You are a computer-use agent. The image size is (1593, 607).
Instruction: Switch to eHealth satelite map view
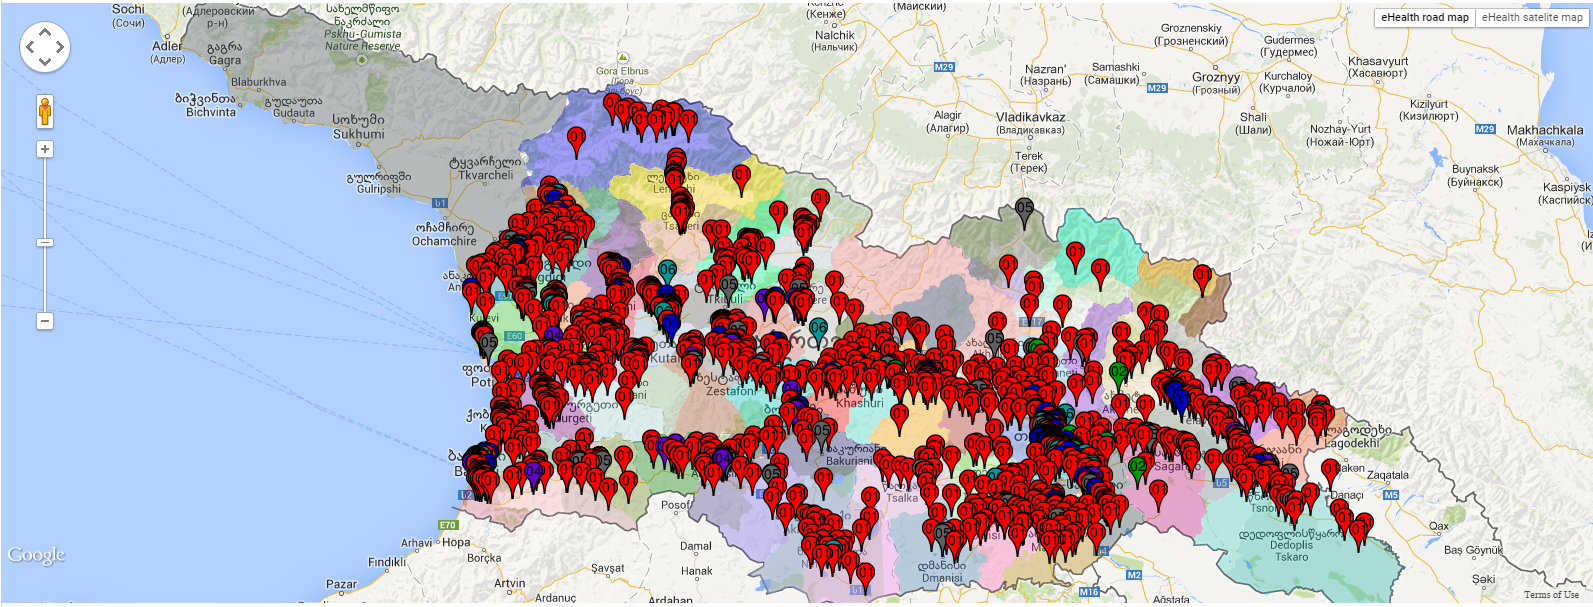[1532, 17]
